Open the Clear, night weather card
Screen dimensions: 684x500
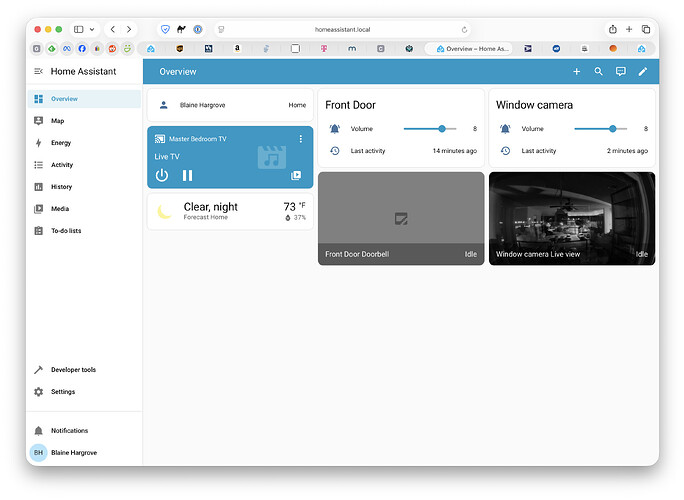click(230, 211)
